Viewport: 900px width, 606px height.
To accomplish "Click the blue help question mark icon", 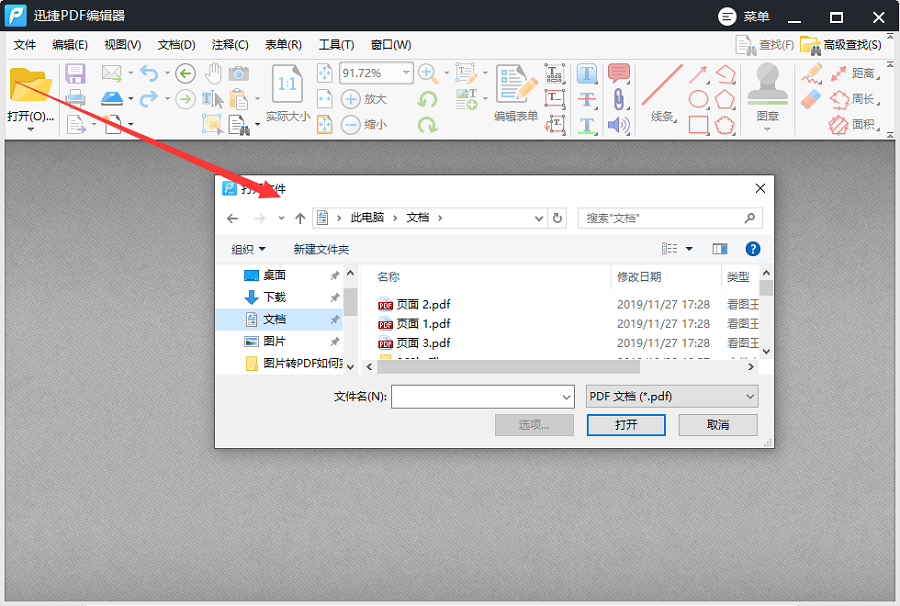I will [752, 248].
